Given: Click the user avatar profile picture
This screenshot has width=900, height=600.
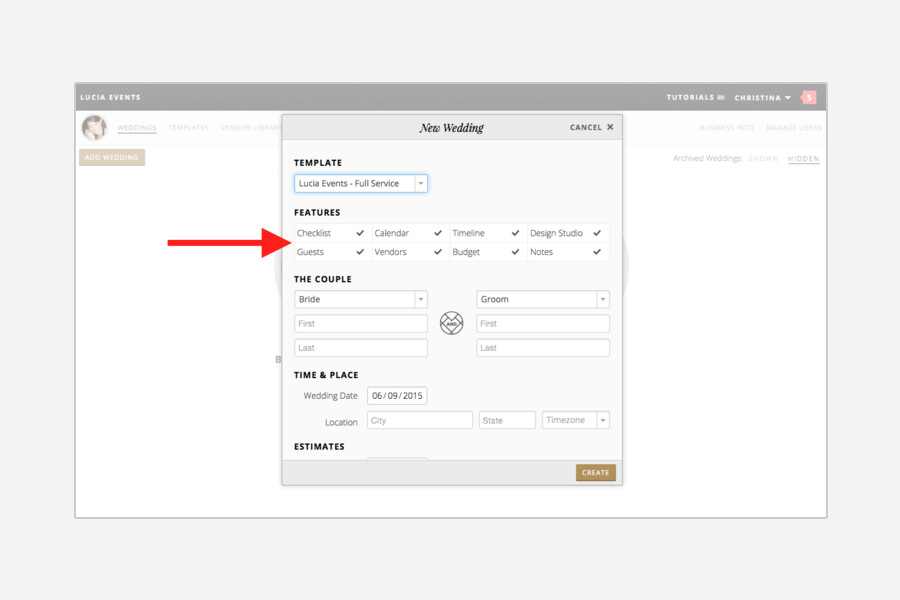Looking at the screenshot, I should click(94, 128).
